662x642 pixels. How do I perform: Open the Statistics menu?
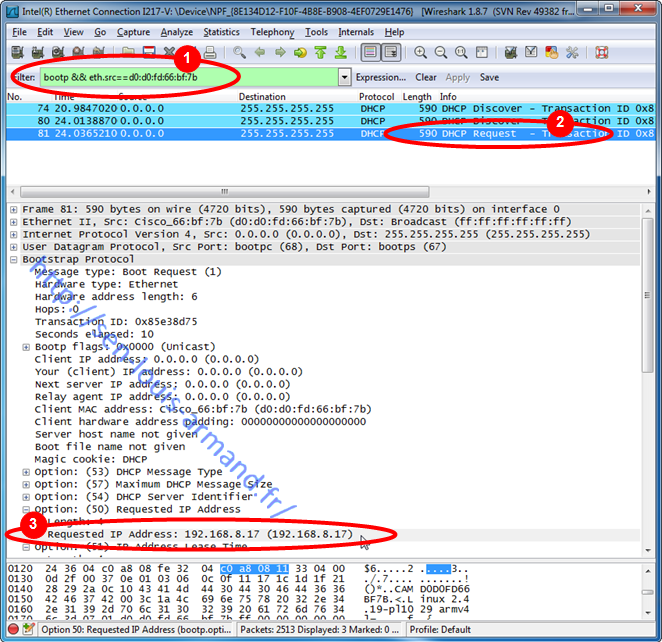click(x=221, y=32)
